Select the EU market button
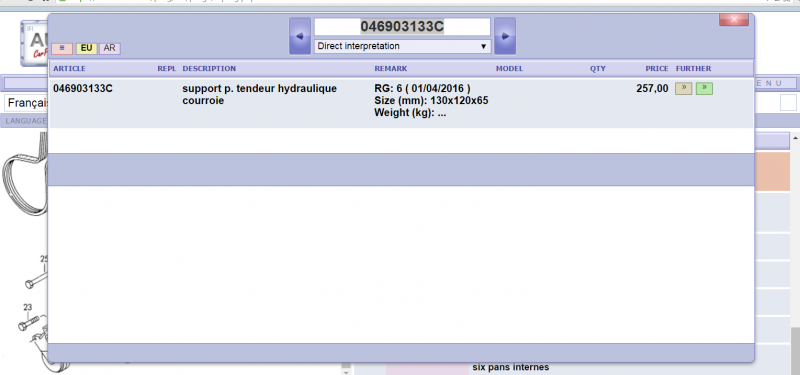Viewport: 800px width, 375px height. coord(86,48)
